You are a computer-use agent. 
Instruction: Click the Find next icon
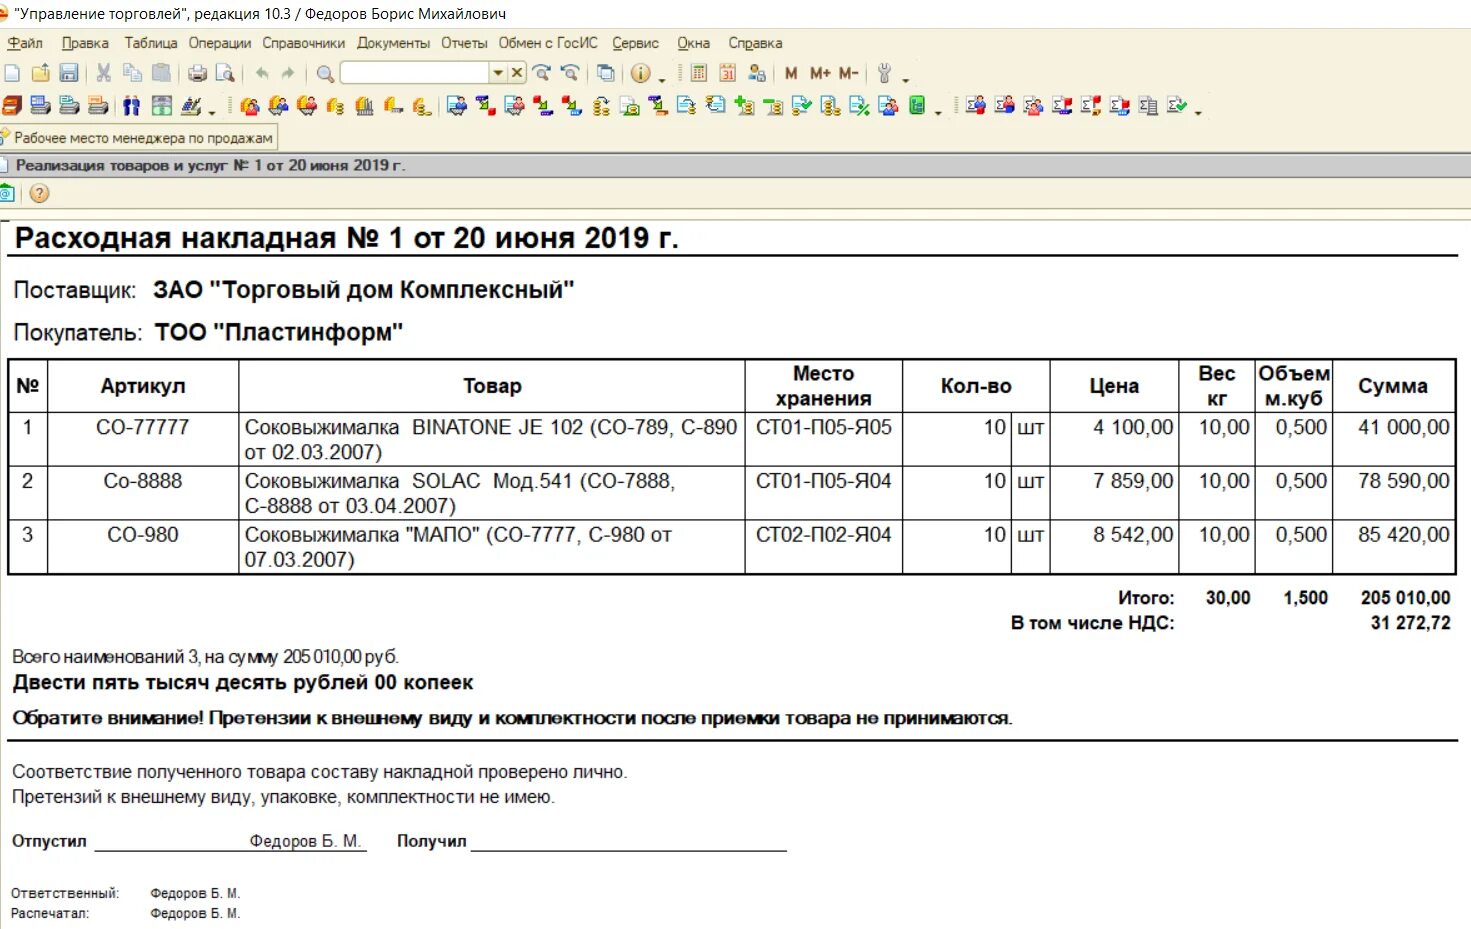(541, 73)
